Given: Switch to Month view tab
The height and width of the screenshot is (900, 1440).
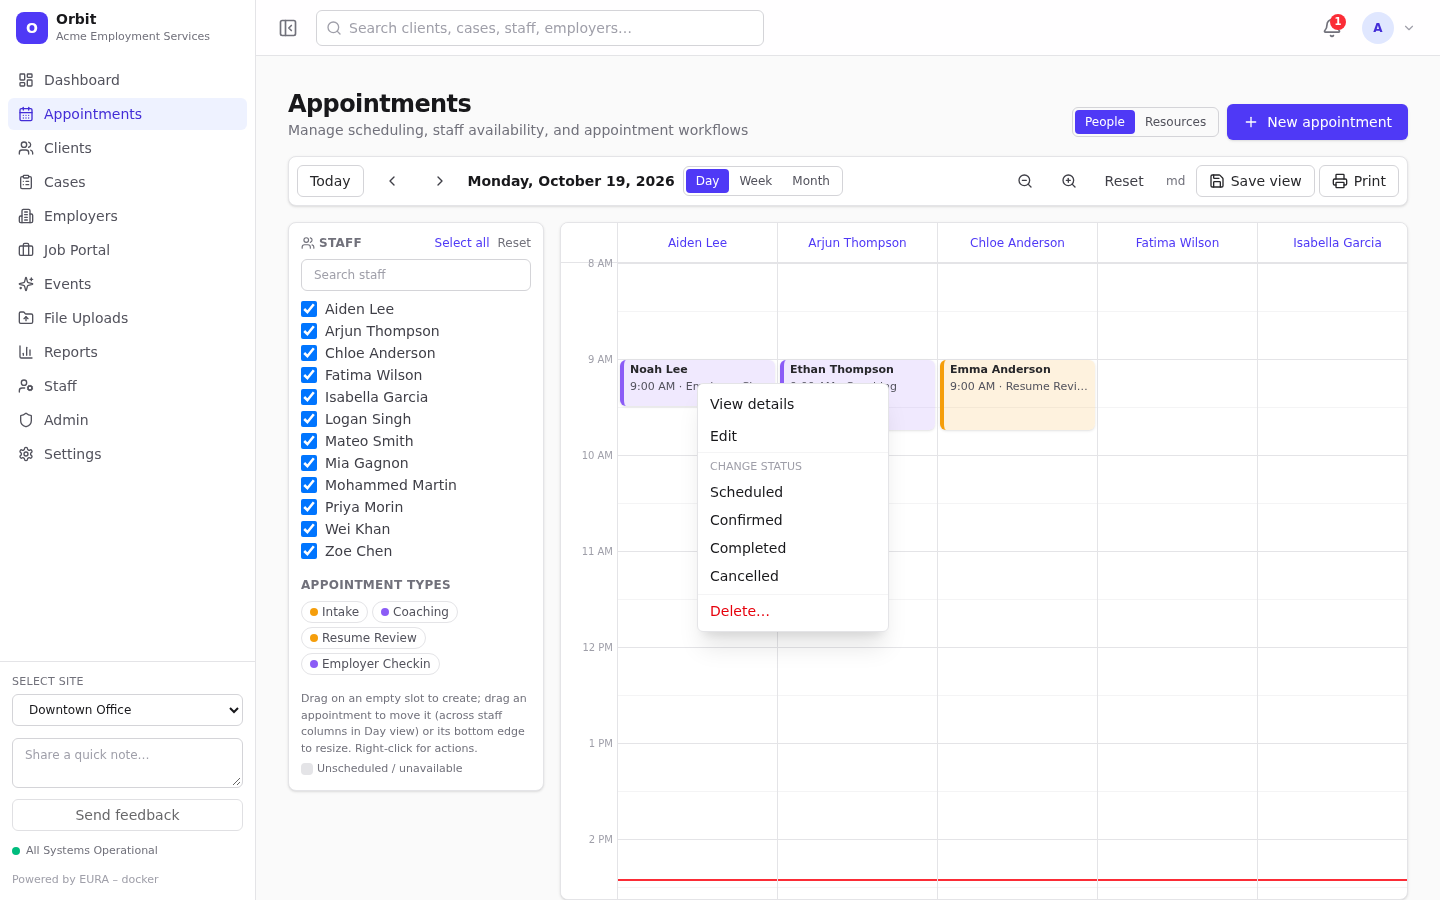Looking at the screenshot, I should pyautogui.click(x=811, y=181).
